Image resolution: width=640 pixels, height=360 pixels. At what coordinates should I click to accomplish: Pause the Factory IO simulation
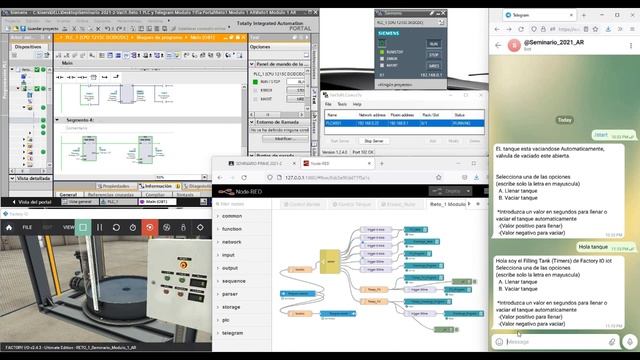[100, 227]
